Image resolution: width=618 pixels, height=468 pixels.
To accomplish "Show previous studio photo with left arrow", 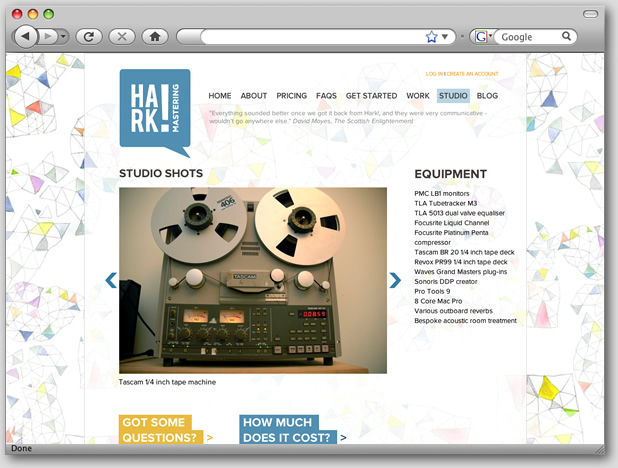I will click(x=111, y=281).
